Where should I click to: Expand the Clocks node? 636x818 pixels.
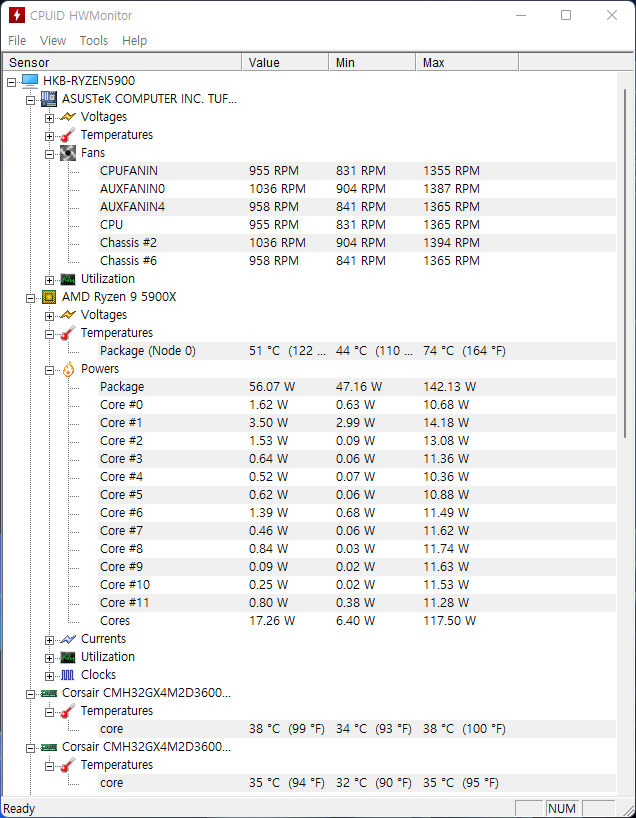[x=49, y=676]
